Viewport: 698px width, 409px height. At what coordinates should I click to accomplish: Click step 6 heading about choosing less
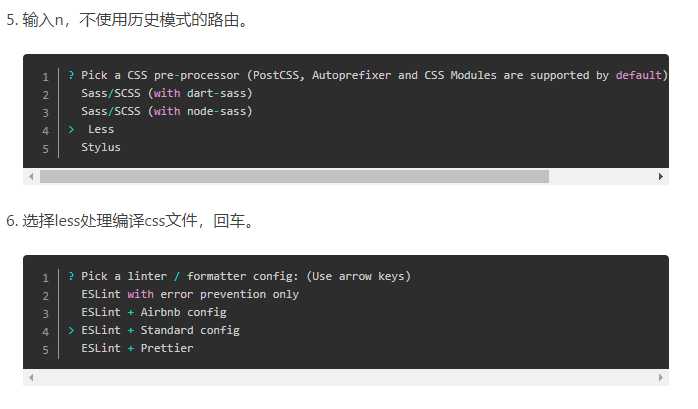point(130,221)
